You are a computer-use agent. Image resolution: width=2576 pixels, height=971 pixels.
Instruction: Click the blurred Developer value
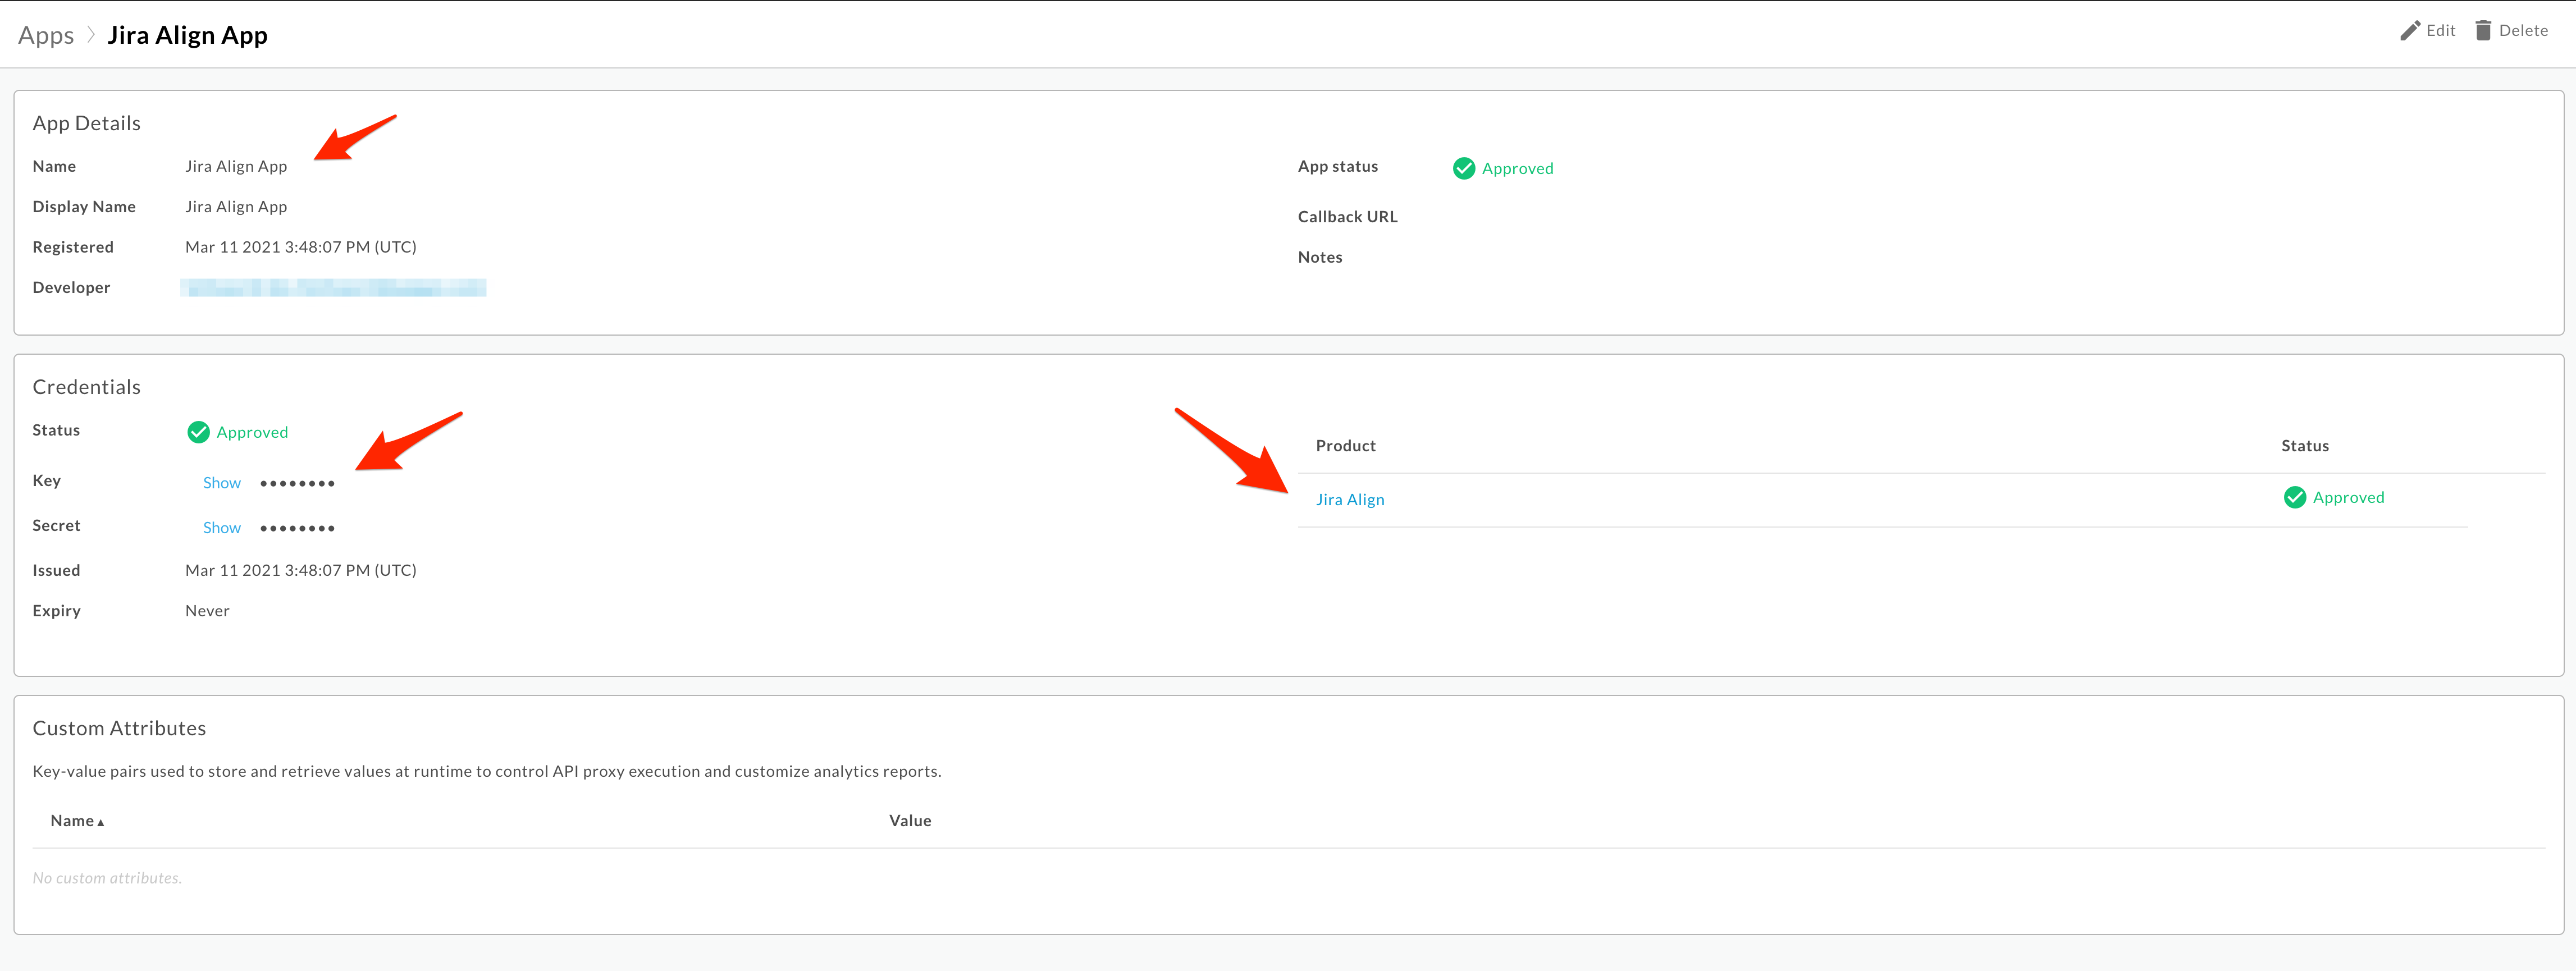[x=333, y=288]
